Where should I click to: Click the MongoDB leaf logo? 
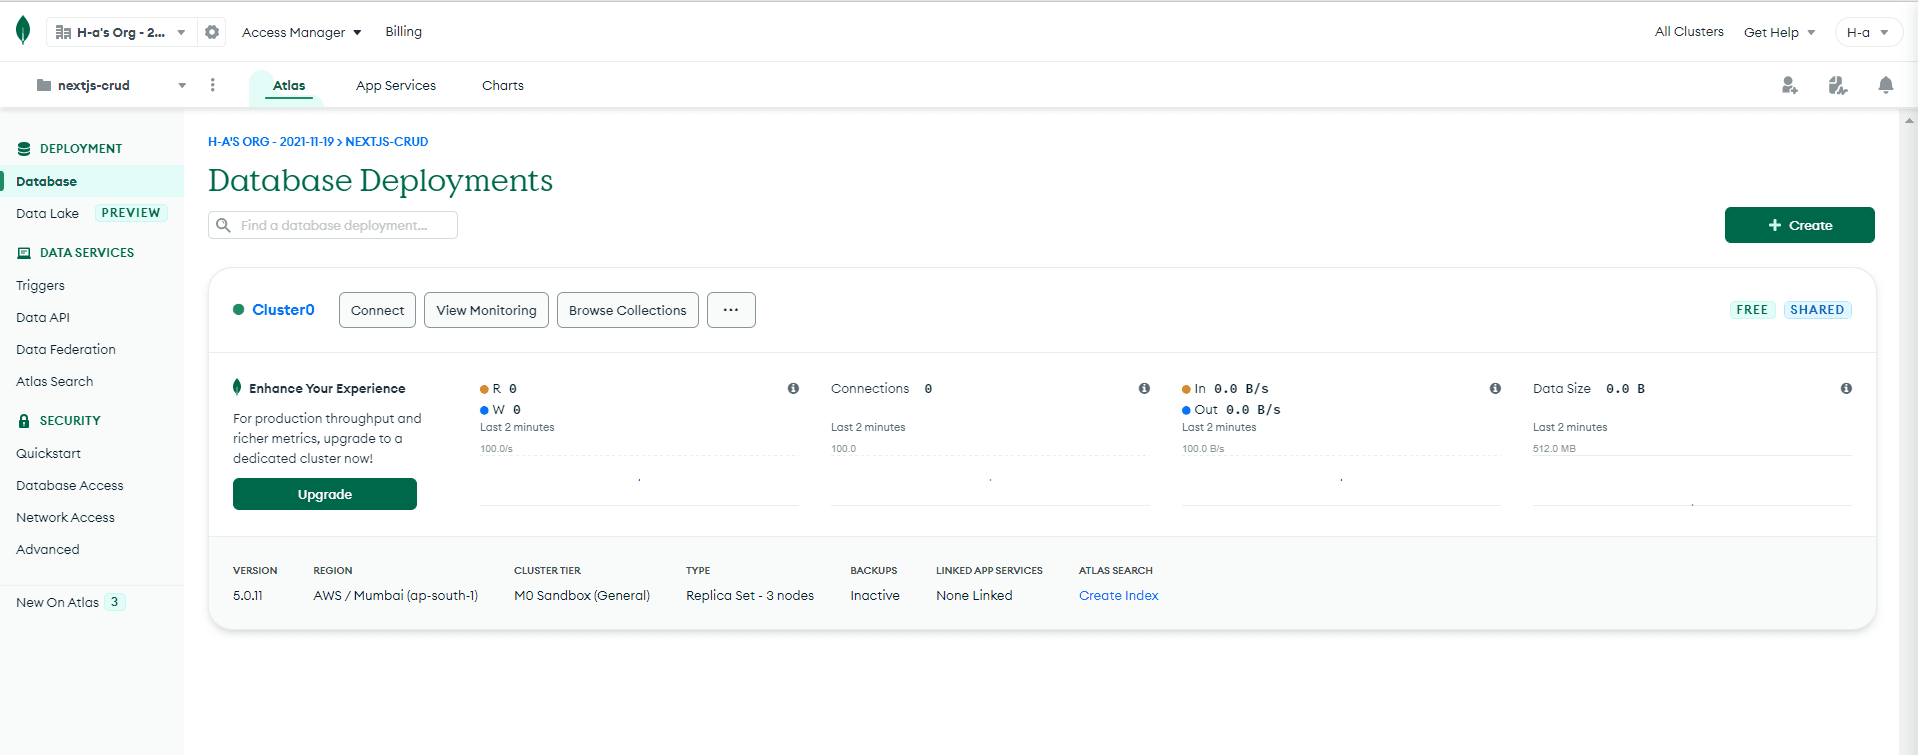tap(23, 31)
